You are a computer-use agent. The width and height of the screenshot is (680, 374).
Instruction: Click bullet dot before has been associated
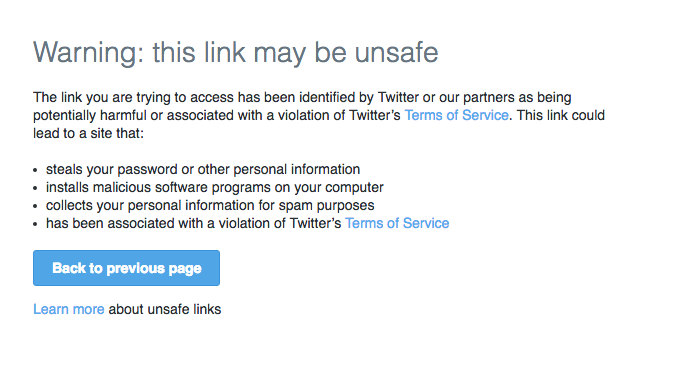(x=36, y=224)
